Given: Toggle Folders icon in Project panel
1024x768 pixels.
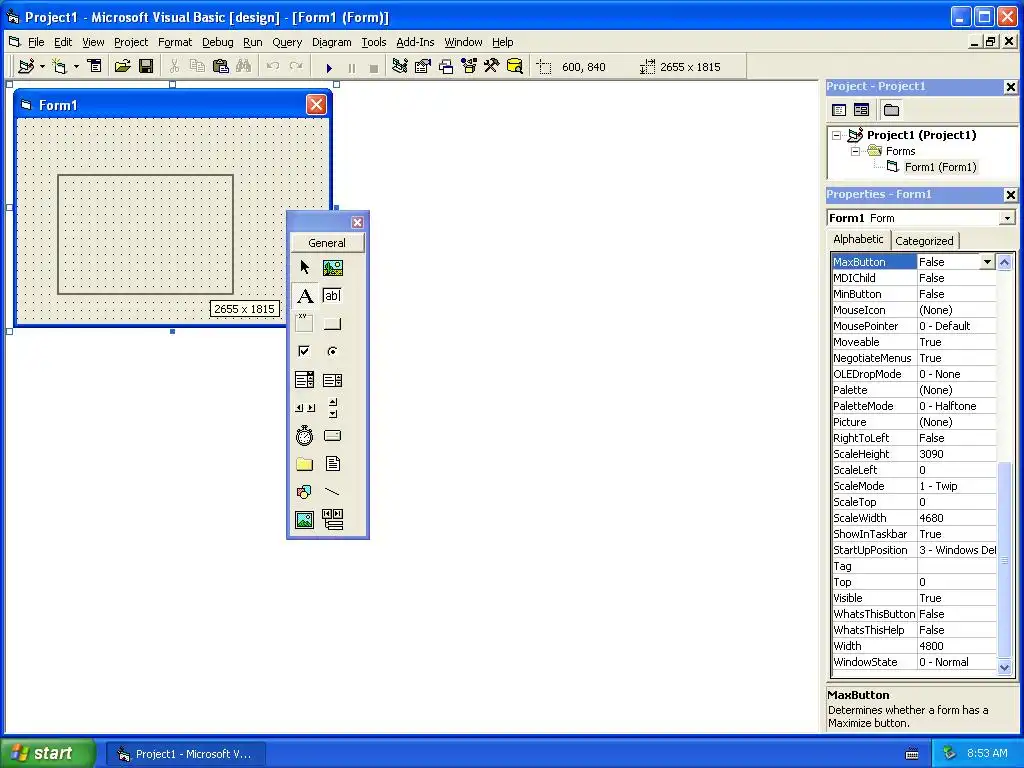Looking at the screenshot, I should (x=891, y=110).
